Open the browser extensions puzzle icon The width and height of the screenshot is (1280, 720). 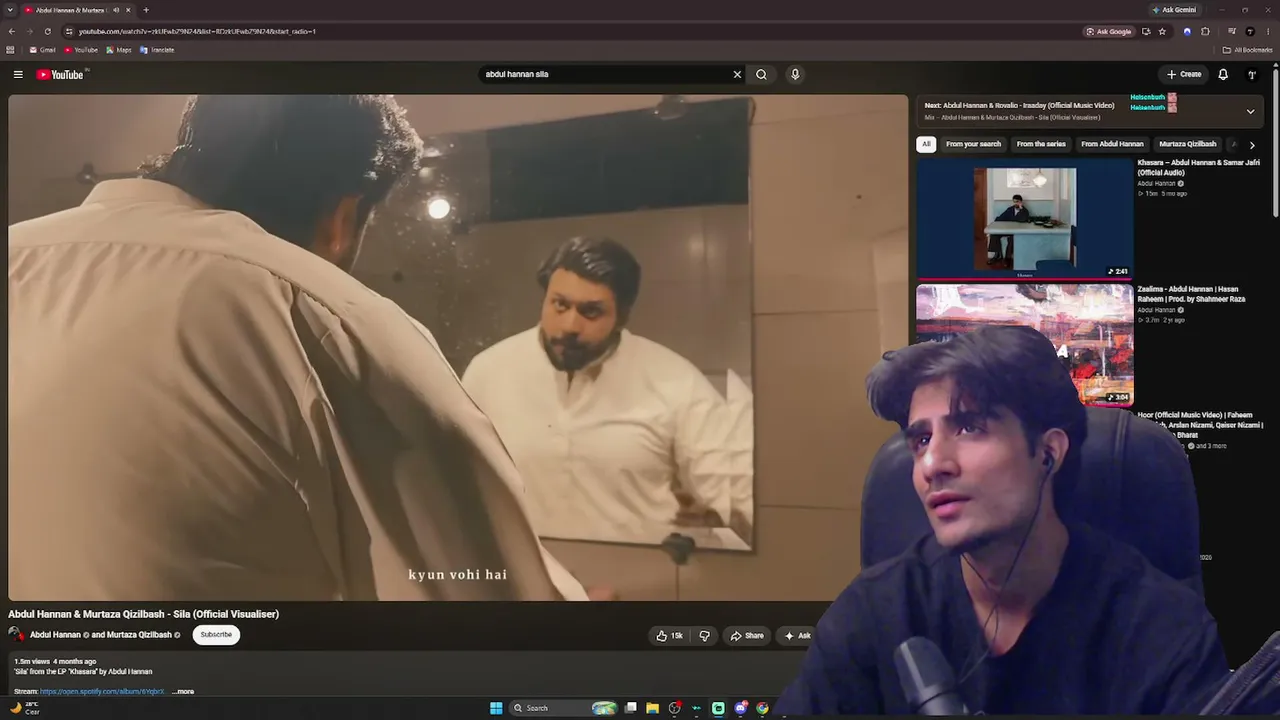click(1205, 31)
